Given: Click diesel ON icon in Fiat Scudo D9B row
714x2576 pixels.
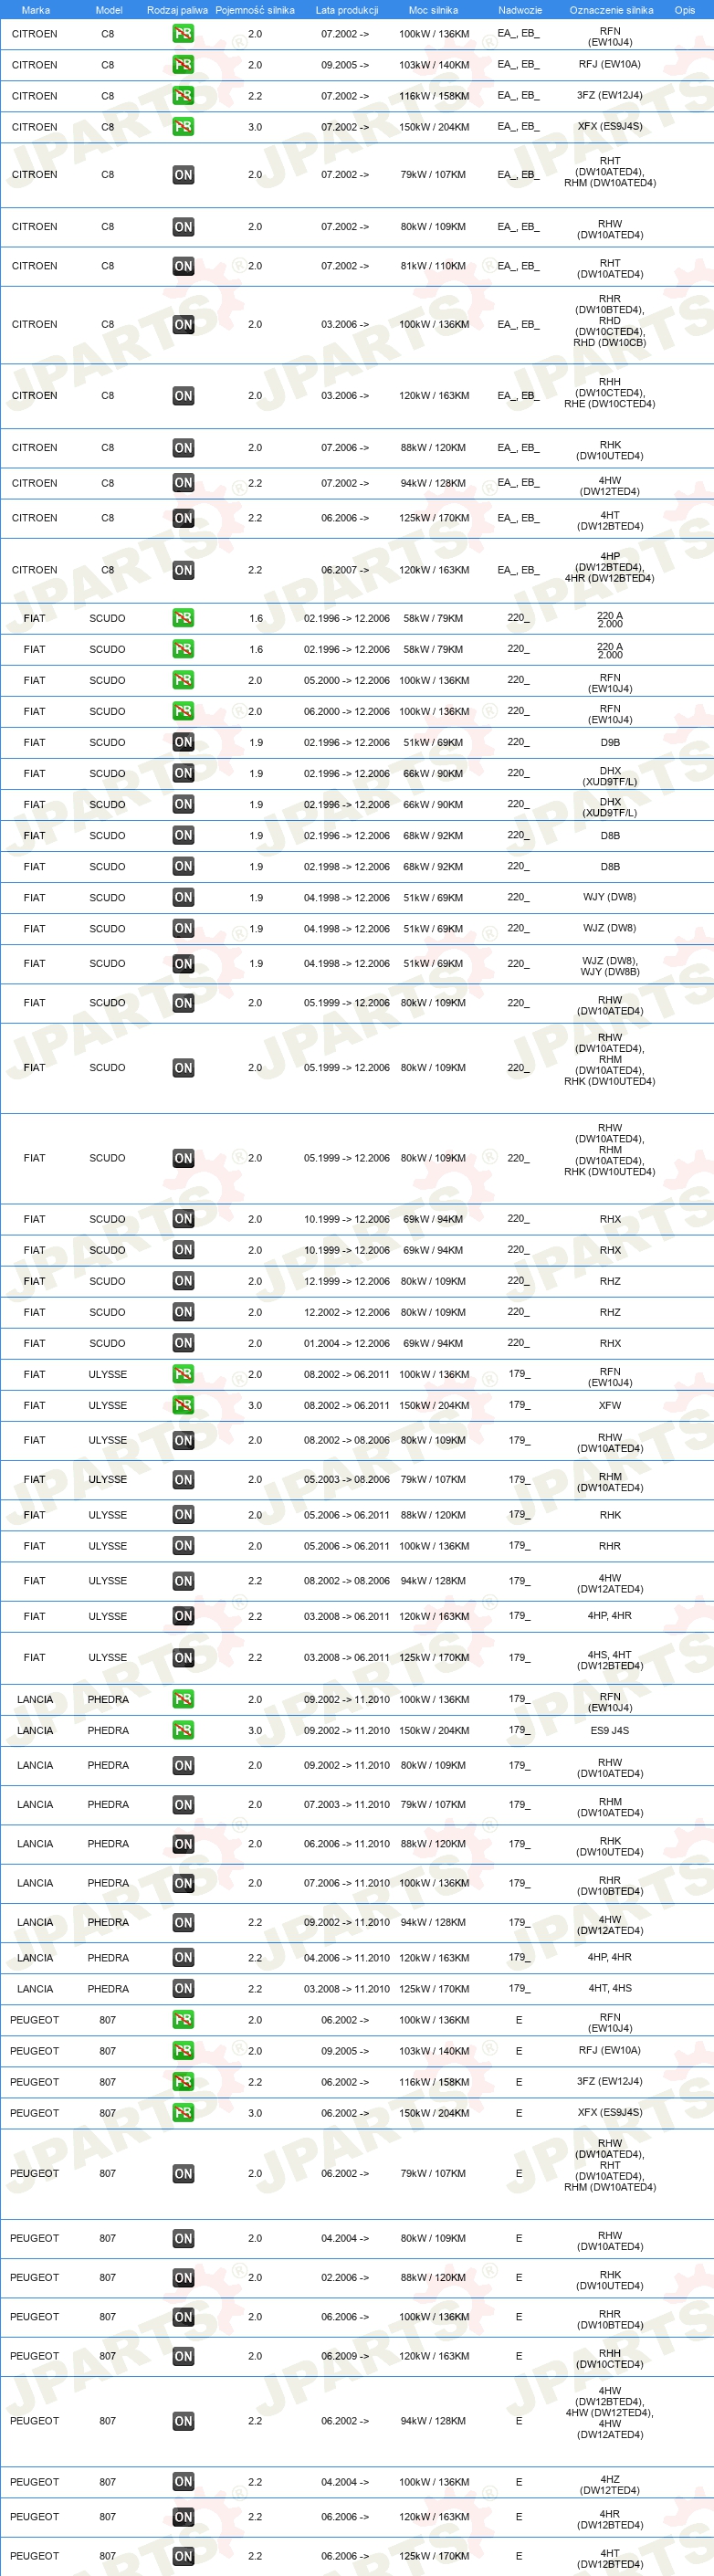Looking at the screenshot, I should pyautogui.click(x=183, y=742).
